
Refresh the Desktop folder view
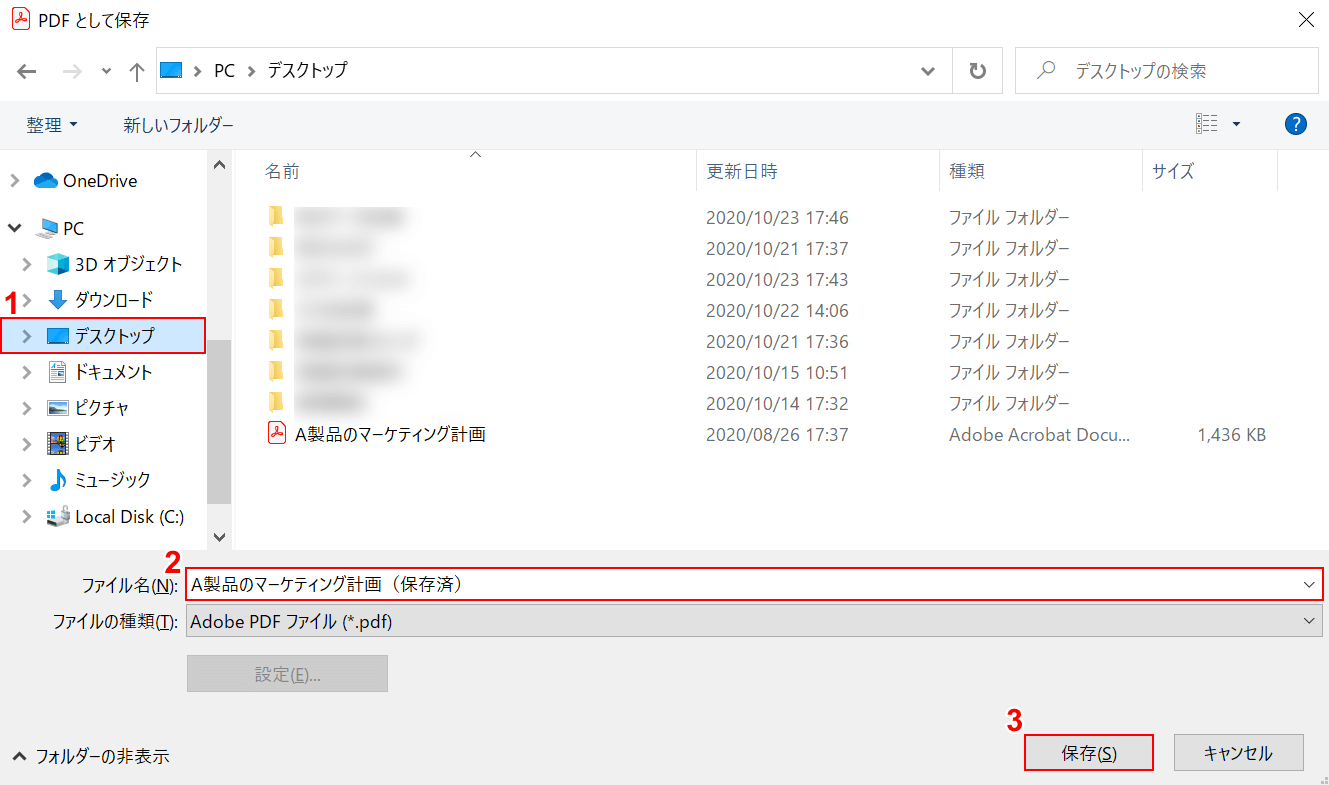pyautogui.click(x=978, y=71)
